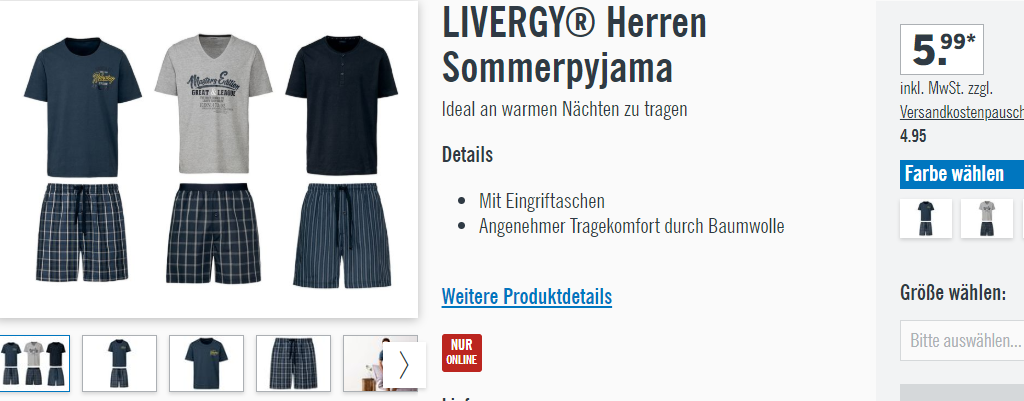Click the Farbe wählen header bar
Viewport: 1024px width, 401px height.
click(962, 174)
